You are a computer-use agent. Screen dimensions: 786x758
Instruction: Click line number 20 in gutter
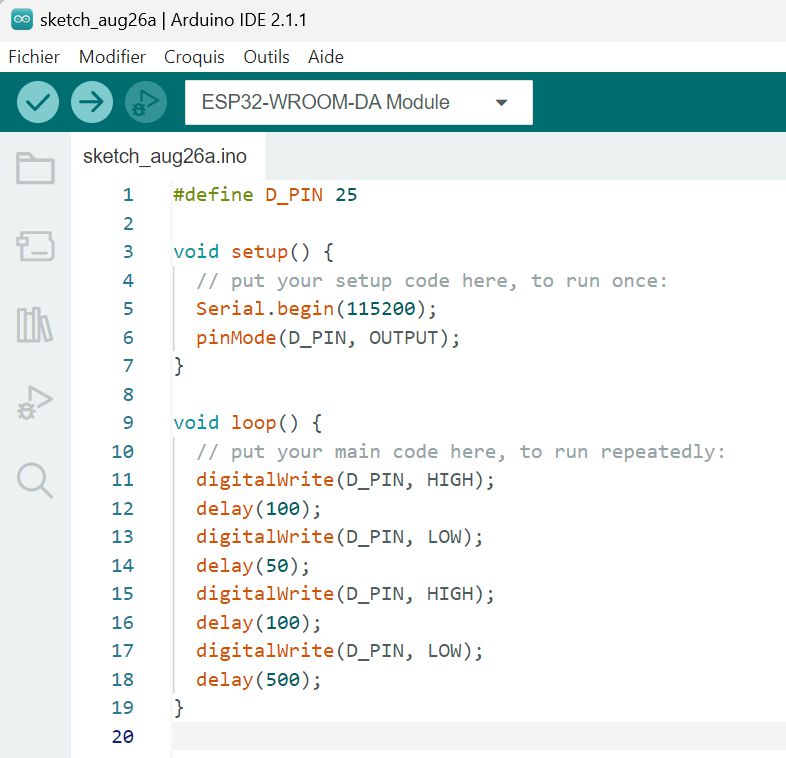click(x=123, y=736)
